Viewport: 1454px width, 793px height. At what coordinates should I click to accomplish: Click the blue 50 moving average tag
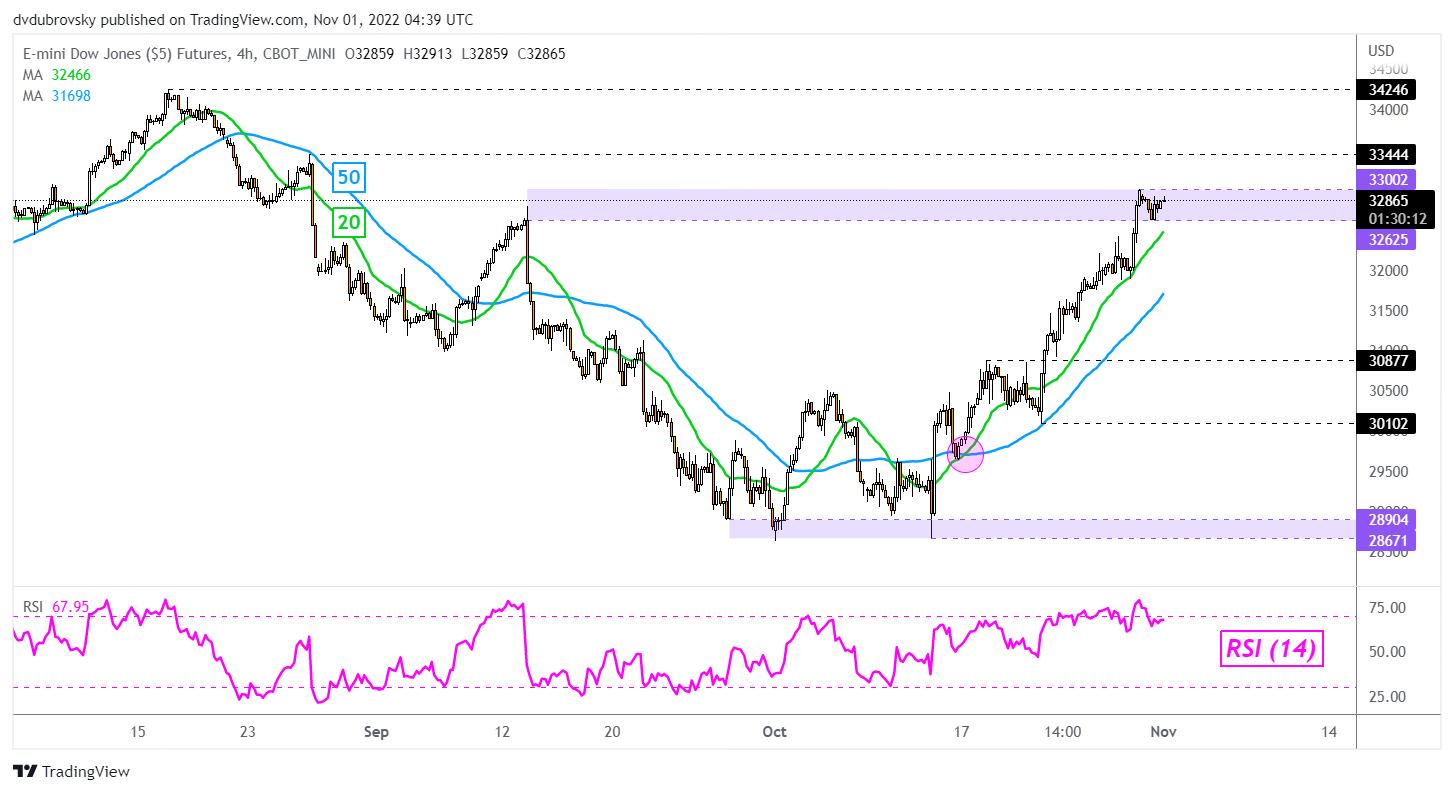[x=348, y=179]
